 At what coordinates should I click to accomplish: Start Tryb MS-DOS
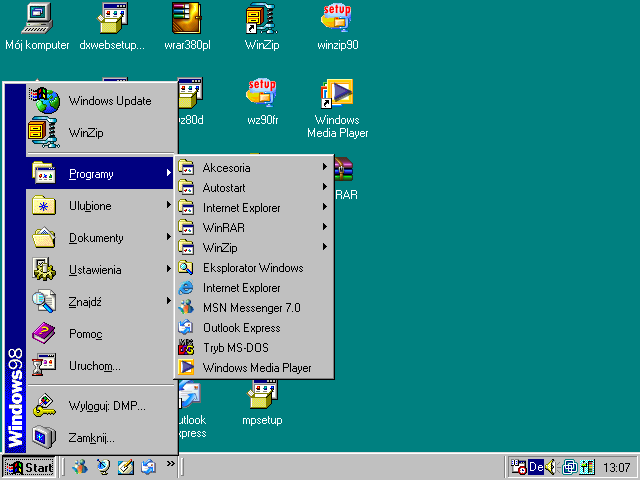(x=254, y=348)
